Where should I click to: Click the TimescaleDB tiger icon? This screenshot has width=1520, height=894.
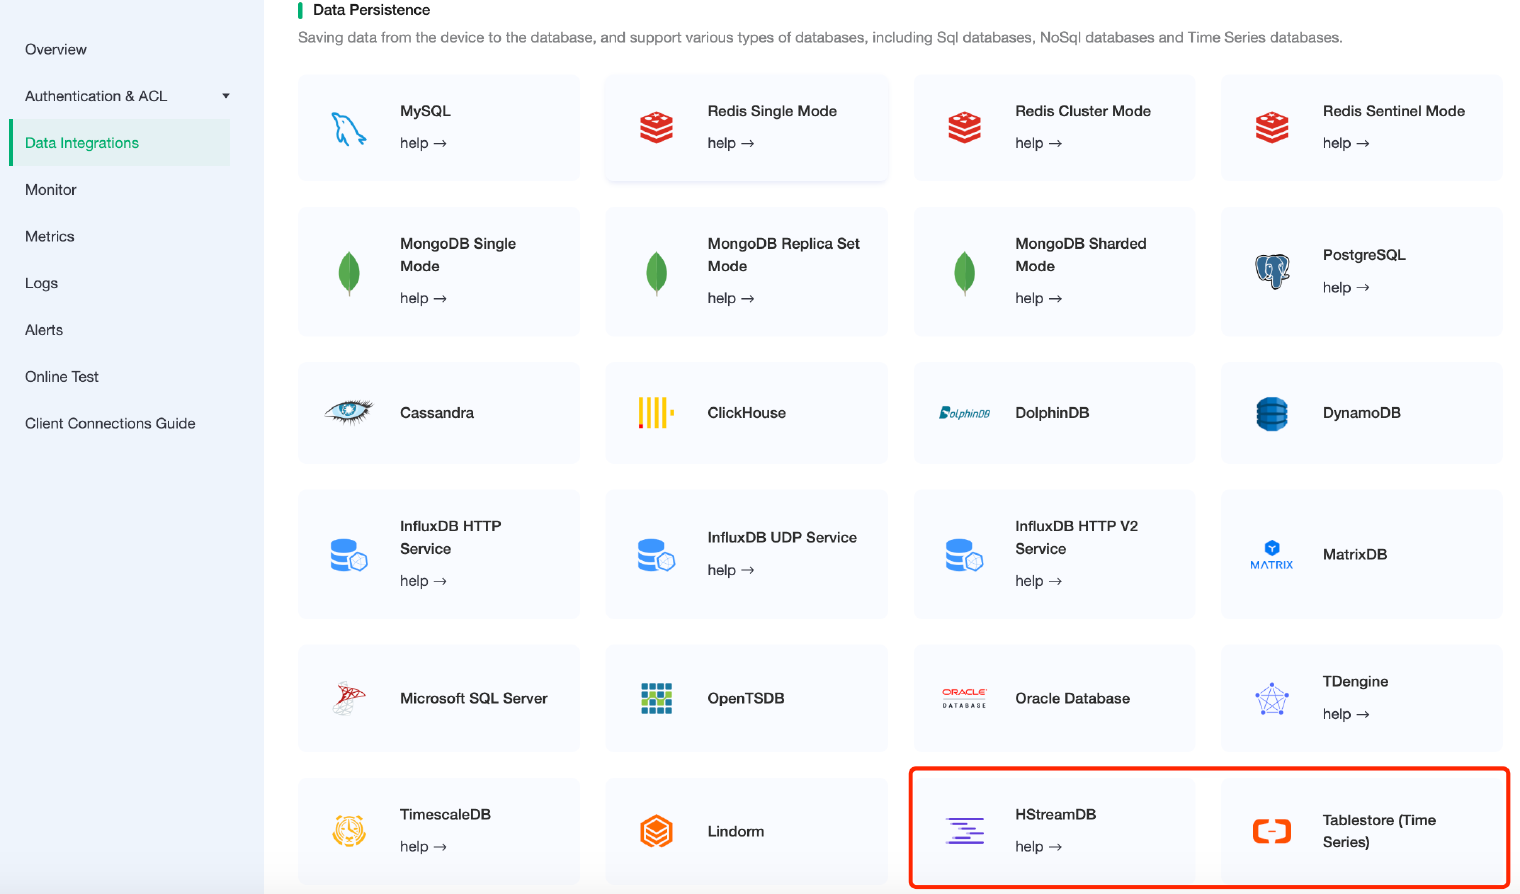tap(349, 831)
